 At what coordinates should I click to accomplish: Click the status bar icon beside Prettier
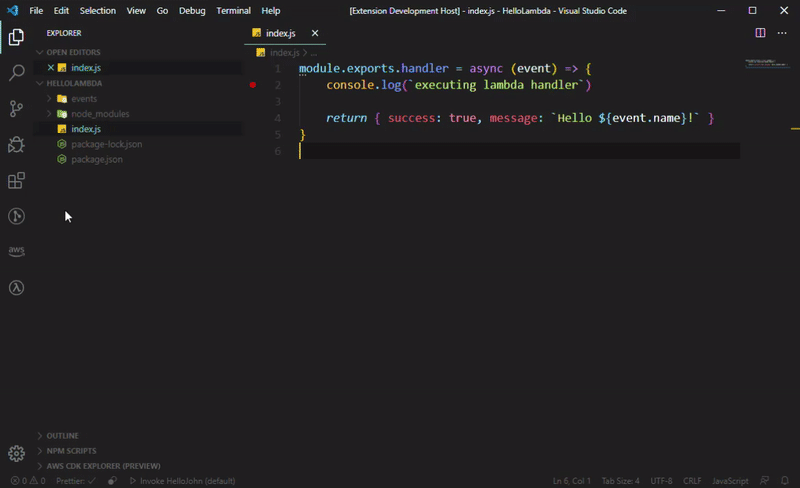point(112,481)
